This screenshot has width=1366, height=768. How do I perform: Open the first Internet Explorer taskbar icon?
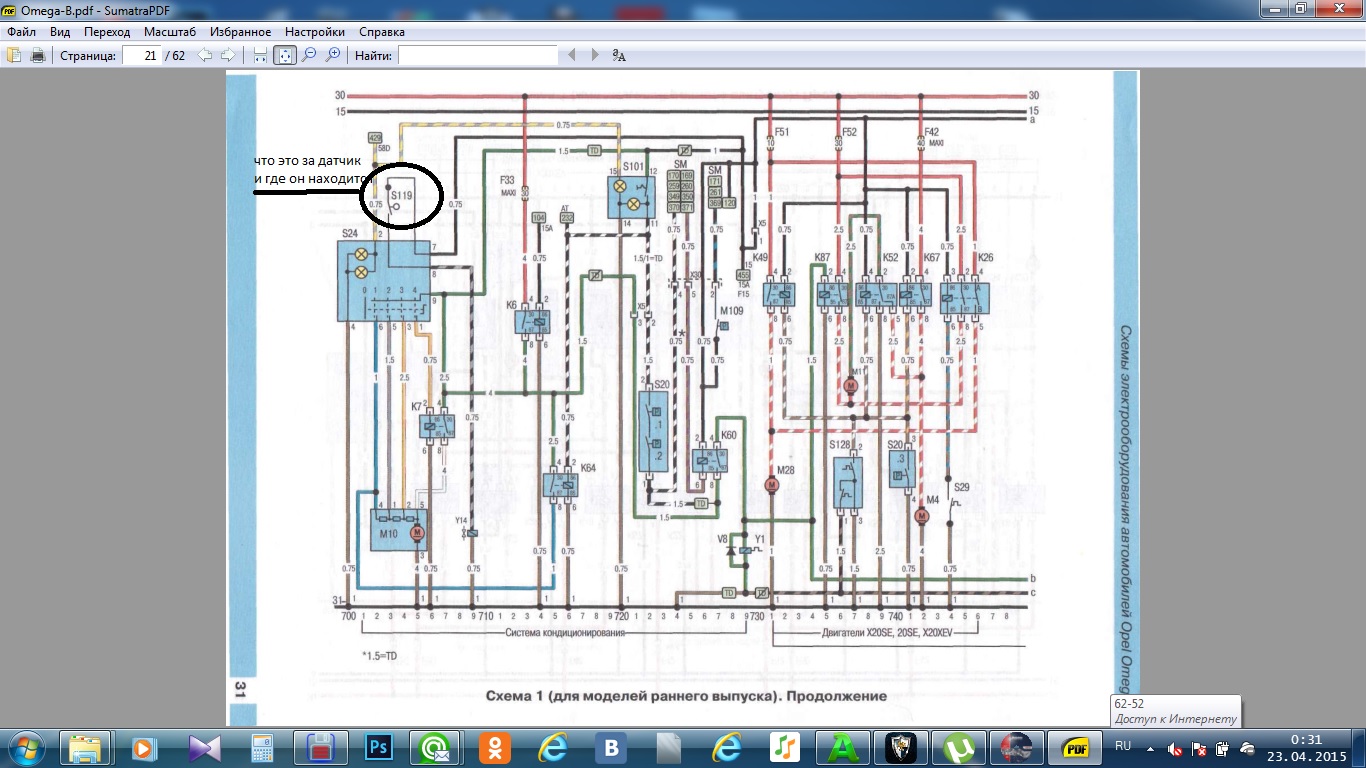[552, 747]
